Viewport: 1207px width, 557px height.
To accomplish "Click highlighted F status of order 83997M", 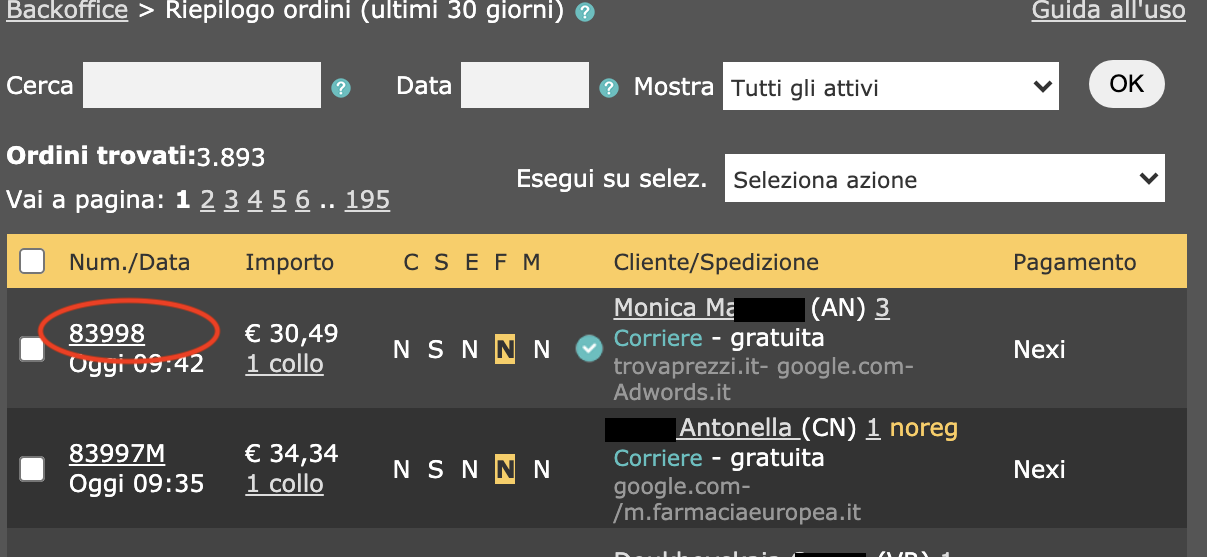I will pos(504,469).
